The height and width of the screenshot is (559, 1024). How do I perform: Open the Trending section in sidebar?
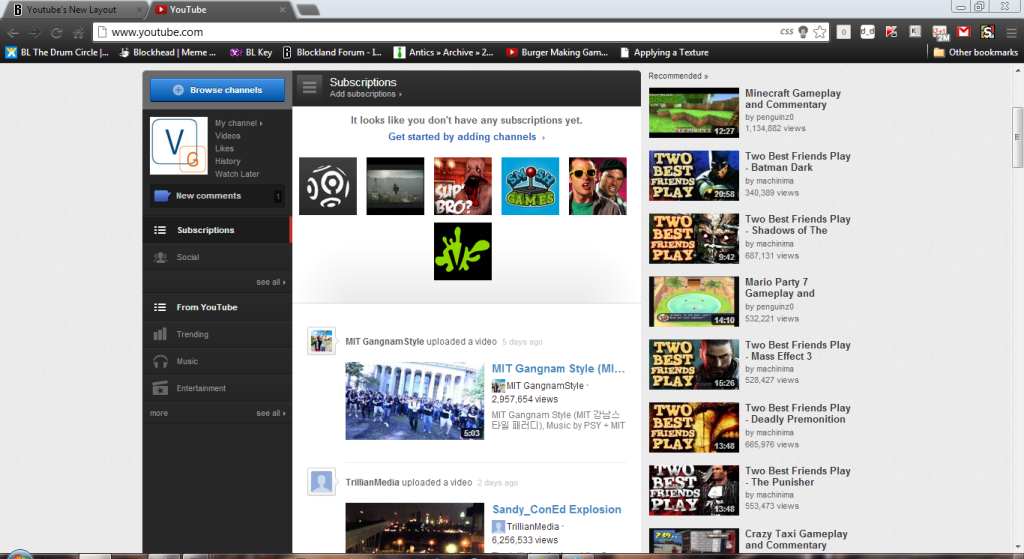click(192, 334)
